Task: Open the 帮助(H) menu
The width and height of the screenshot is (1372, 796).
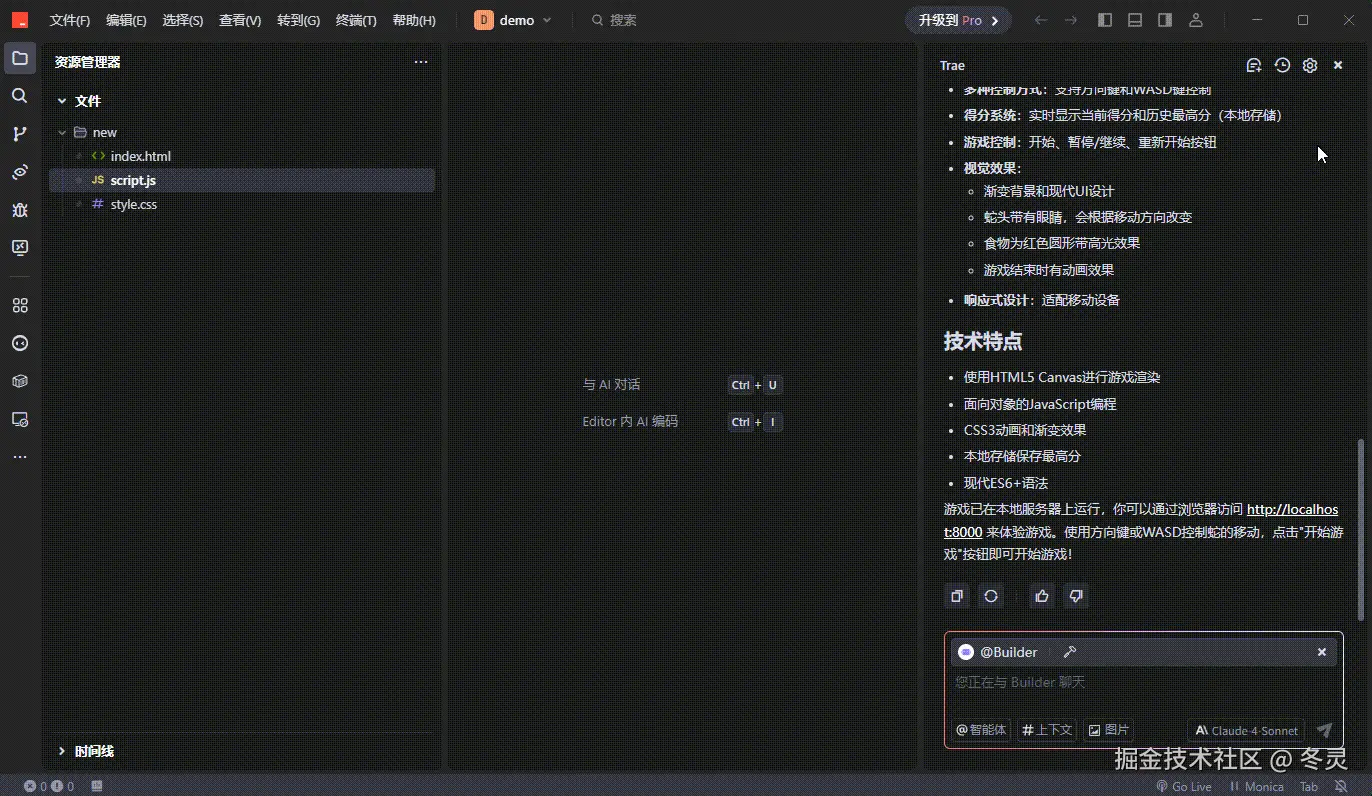Action: pos(414,20)
